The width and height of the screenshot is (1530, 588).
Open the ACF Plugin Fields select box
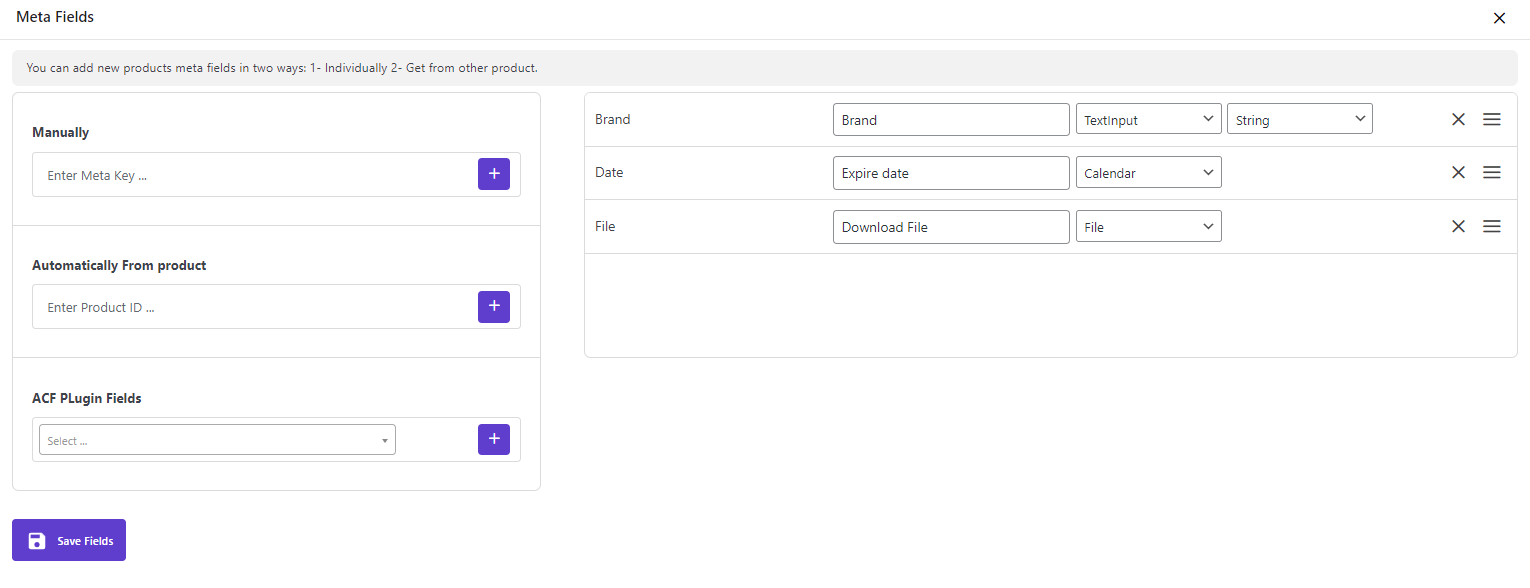(217, 440)
